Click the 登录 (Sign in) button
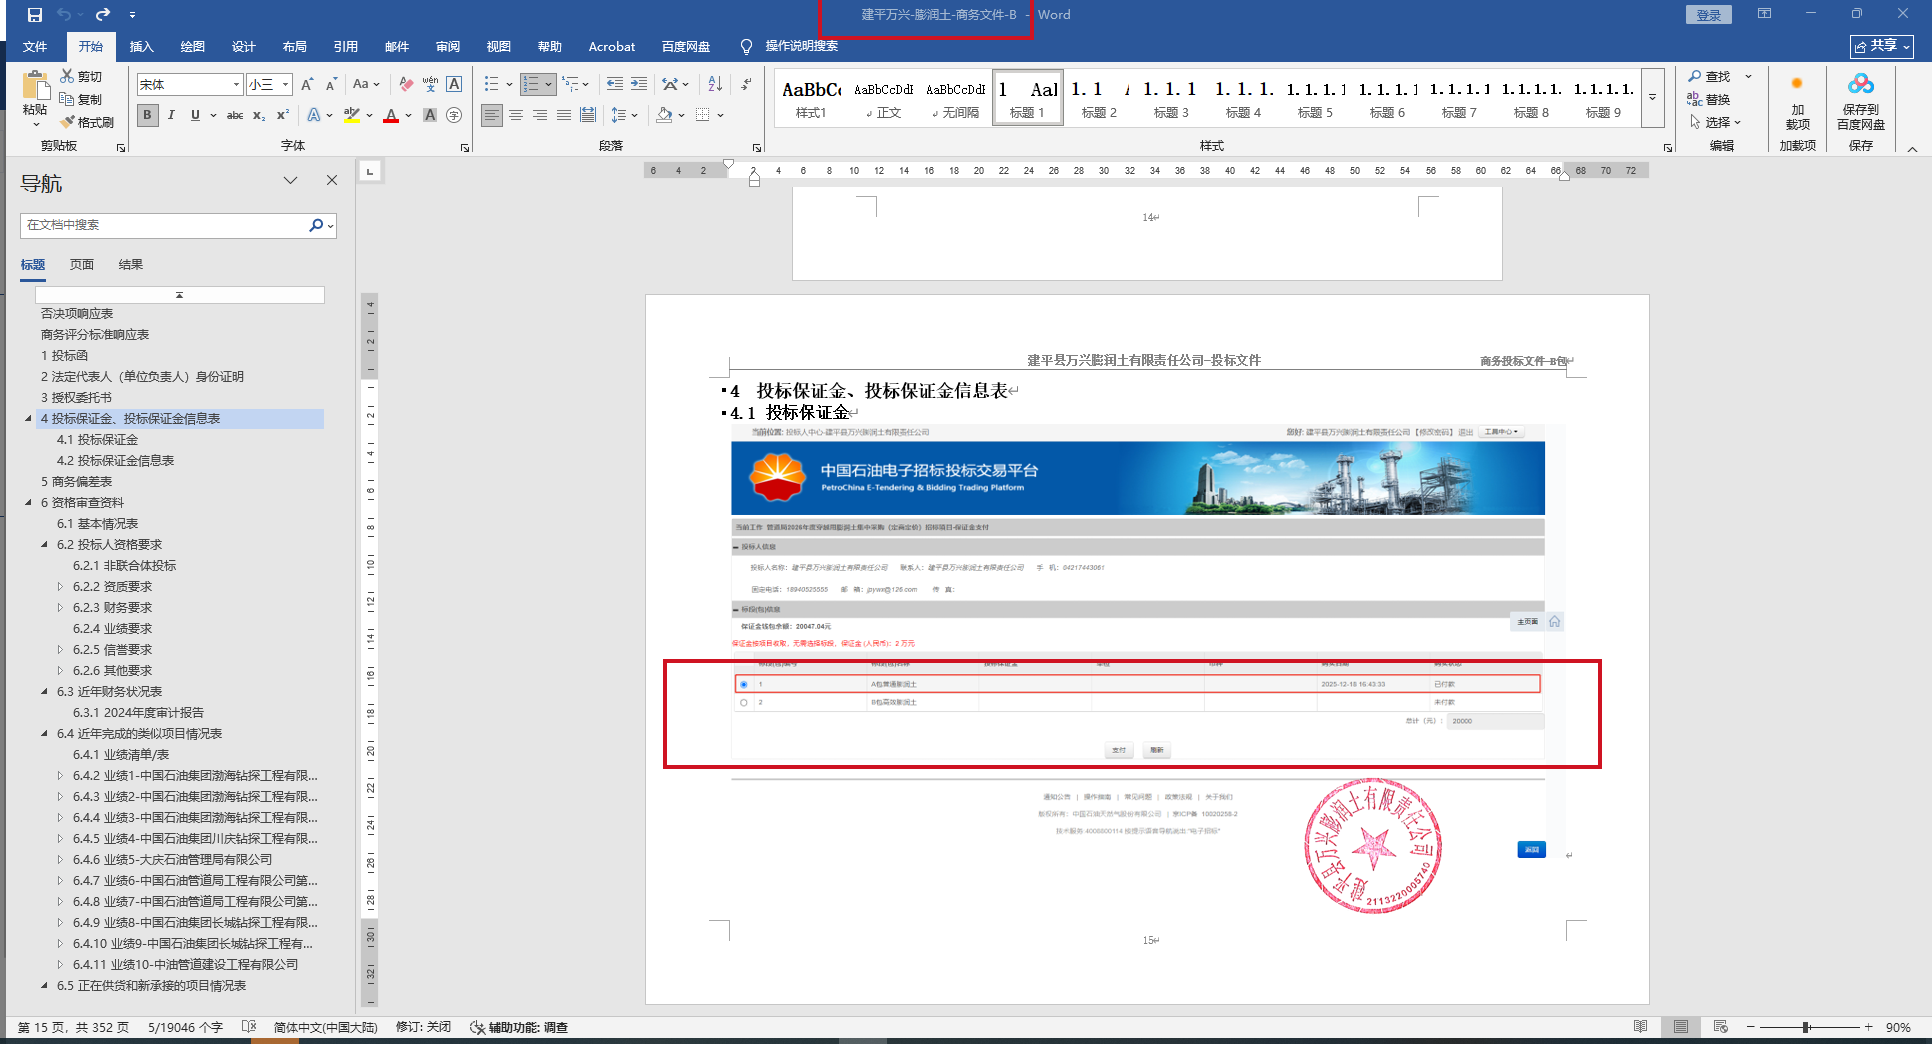The height and width of the screenshot is (1044, 1932). point(1709,15)
